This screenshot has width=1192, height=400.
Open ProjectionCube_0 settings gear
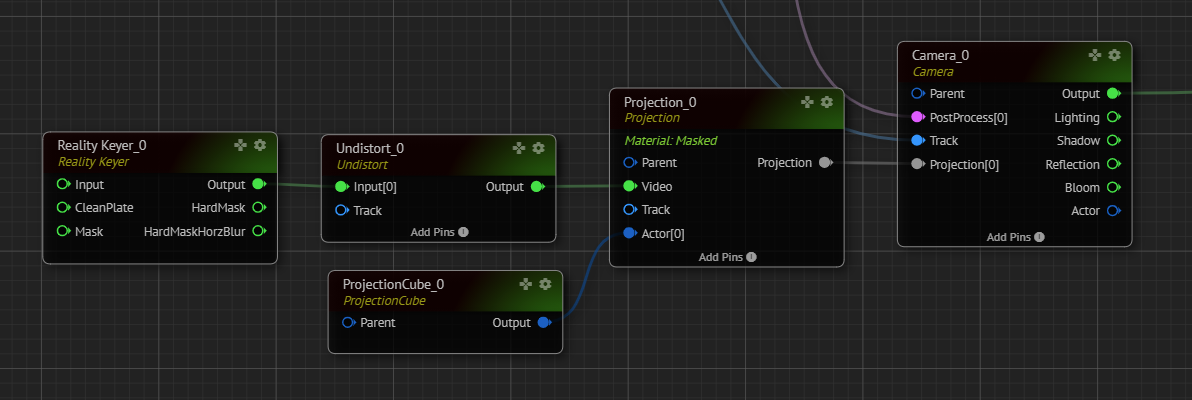[x=546, y=284]
